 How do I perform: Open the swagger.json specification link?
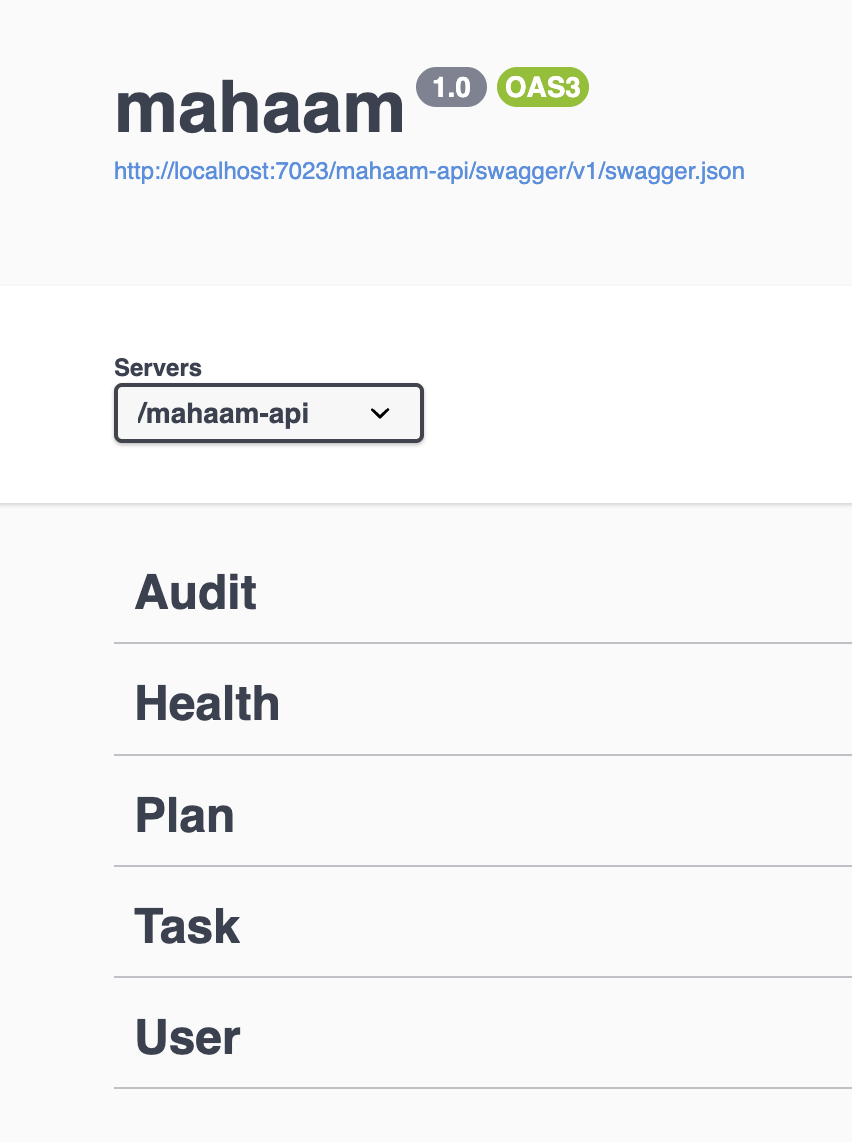tap(429, 171)
